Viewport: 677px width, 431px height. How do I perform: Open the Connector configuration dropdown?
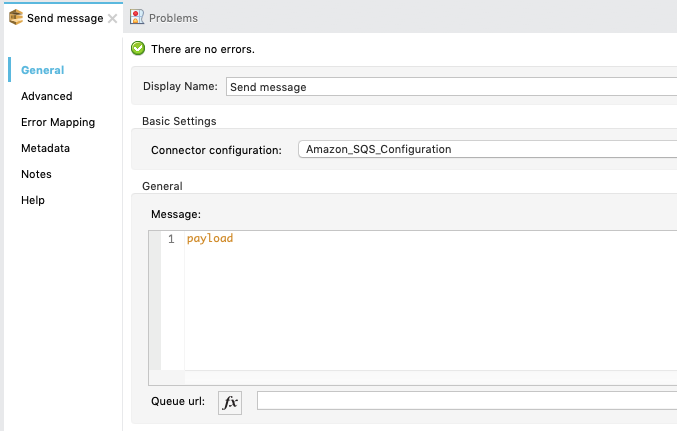tap(487, 149)
